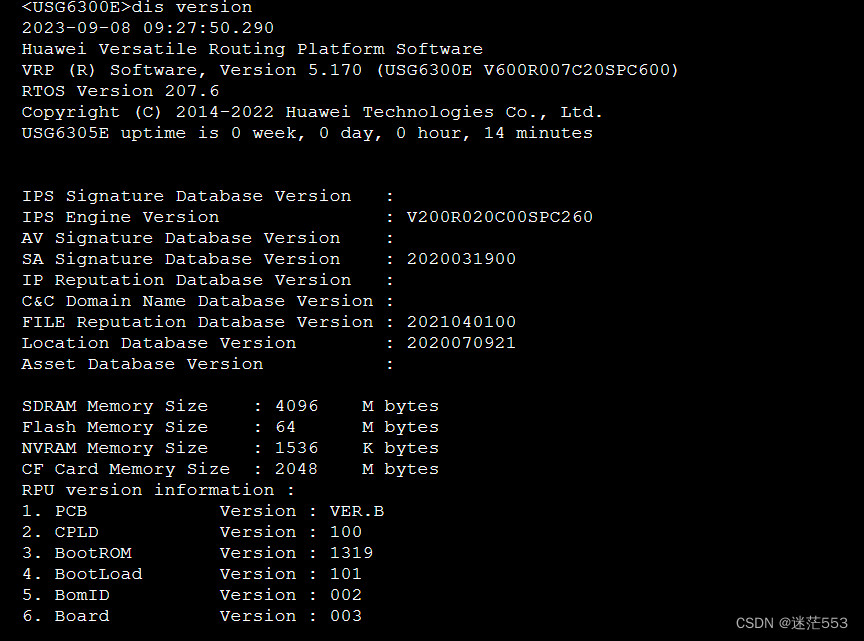Click 'Location Database Version' label
Image resolution: width=864 pixels, height=641 pixels.
159,343
